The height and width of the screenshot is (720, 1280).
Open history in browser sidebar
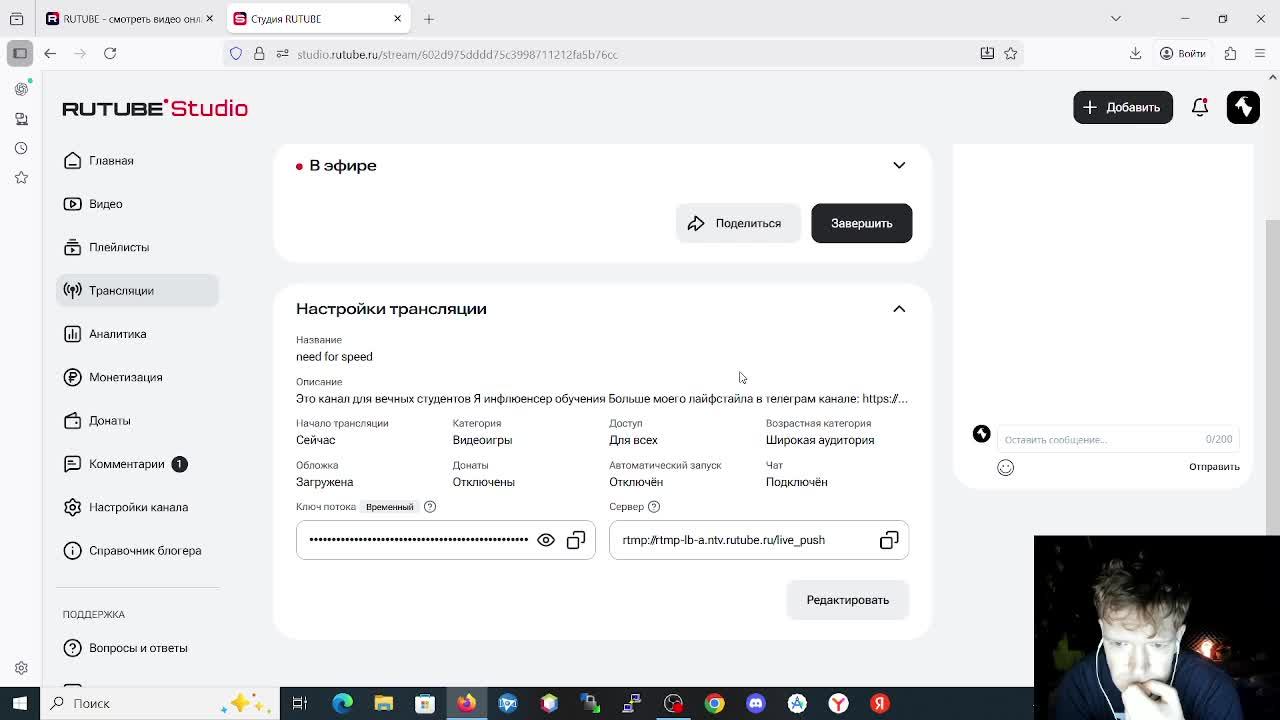[x=21, y=148]
